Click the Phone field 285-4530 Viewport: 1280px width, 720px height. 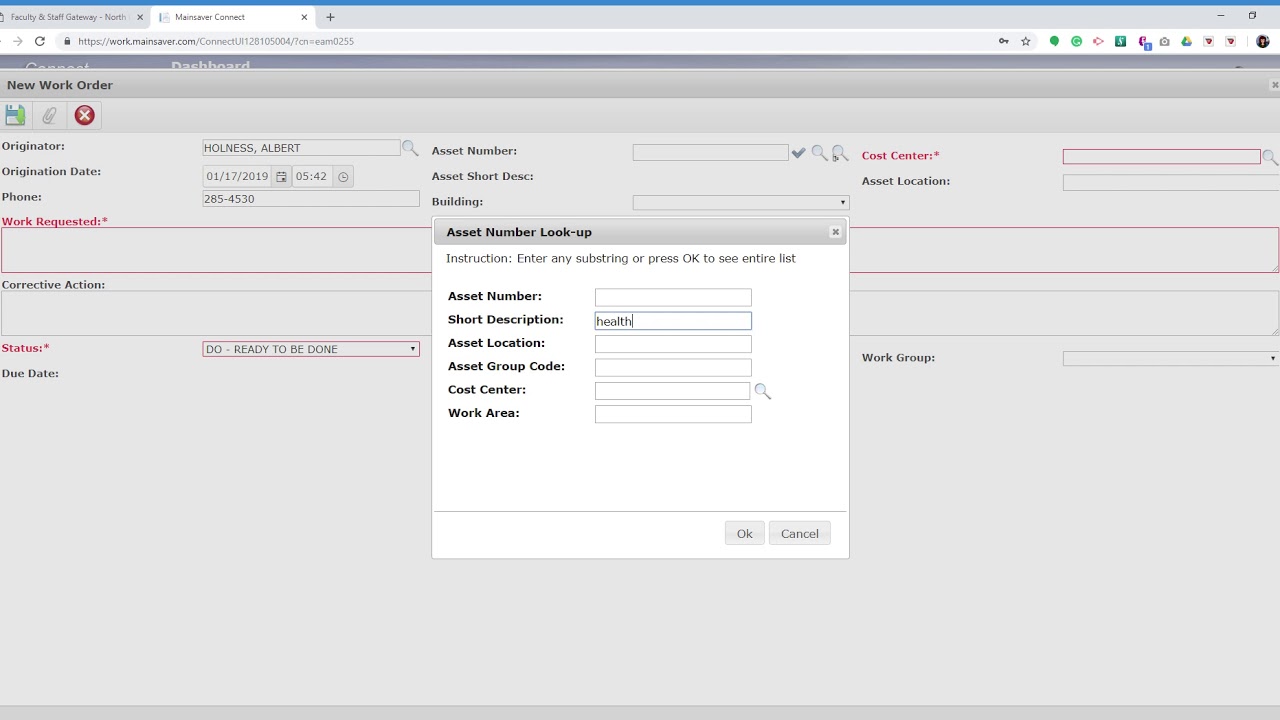311,199
